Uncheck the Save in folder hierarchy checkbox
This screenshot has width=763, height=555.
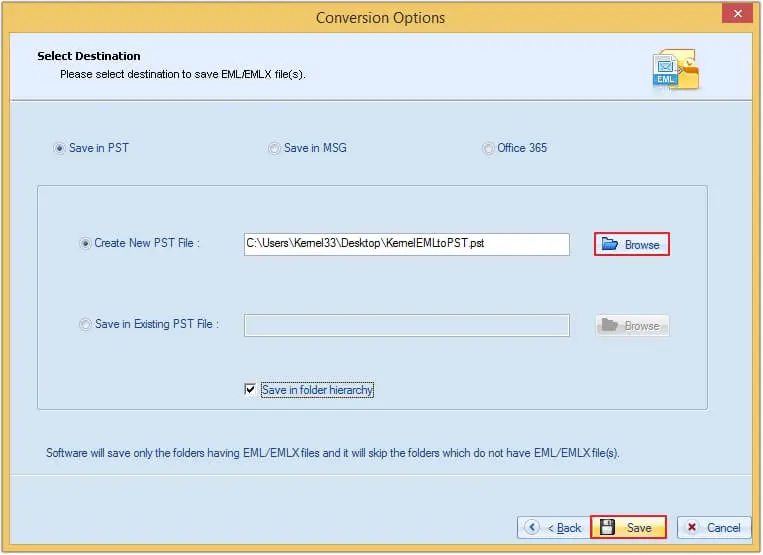[250, 390]
